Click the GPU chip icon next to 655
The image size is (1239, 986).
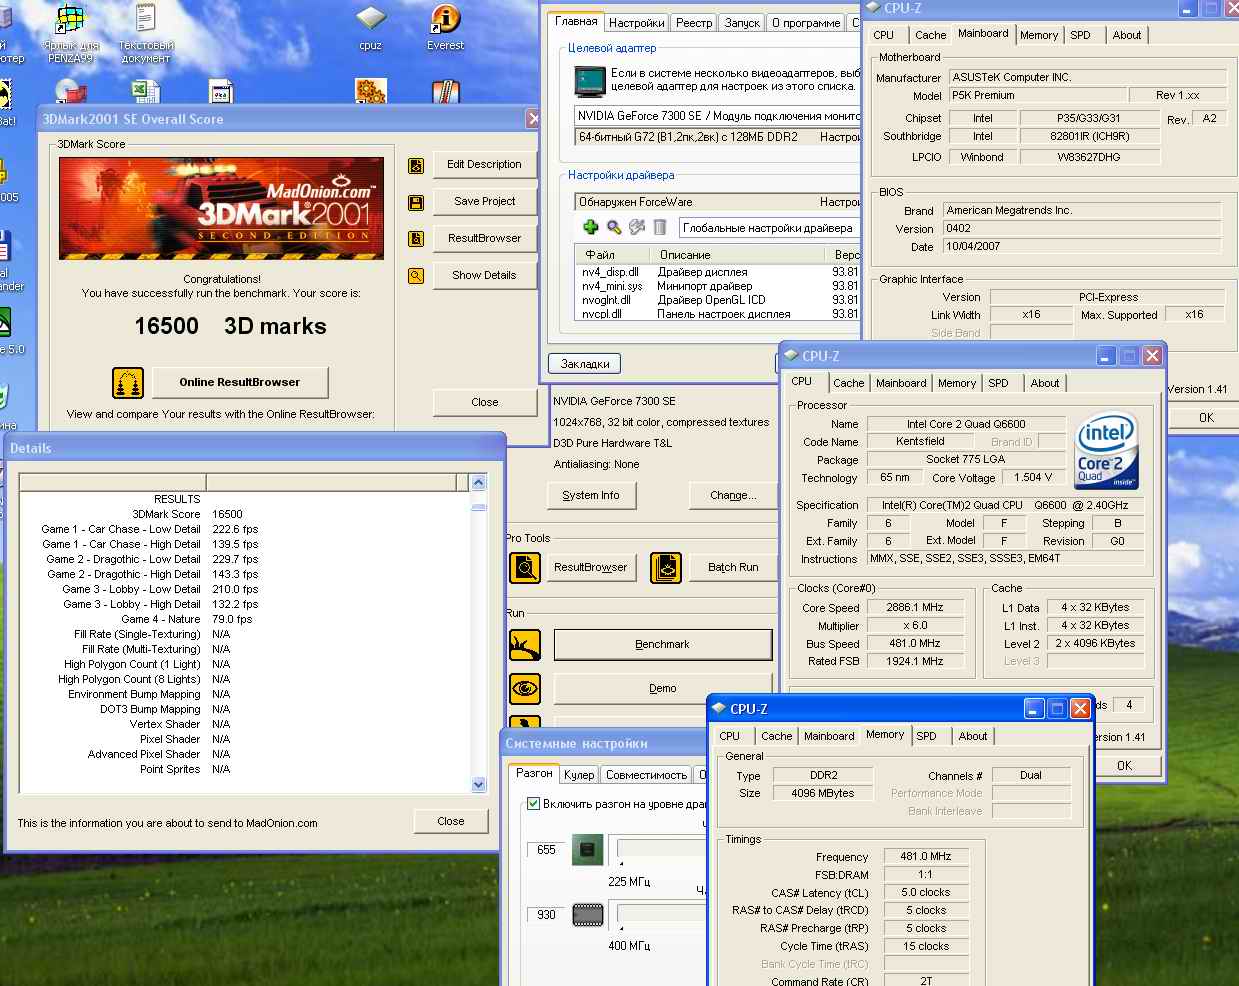(x=587, y=850)
